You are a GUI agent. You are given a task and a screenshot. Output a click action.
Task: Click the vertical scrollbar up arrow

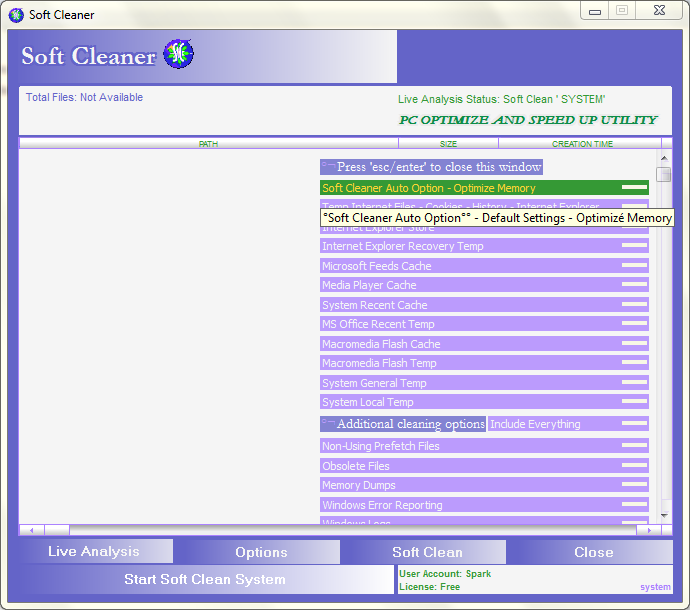[664, 158]
